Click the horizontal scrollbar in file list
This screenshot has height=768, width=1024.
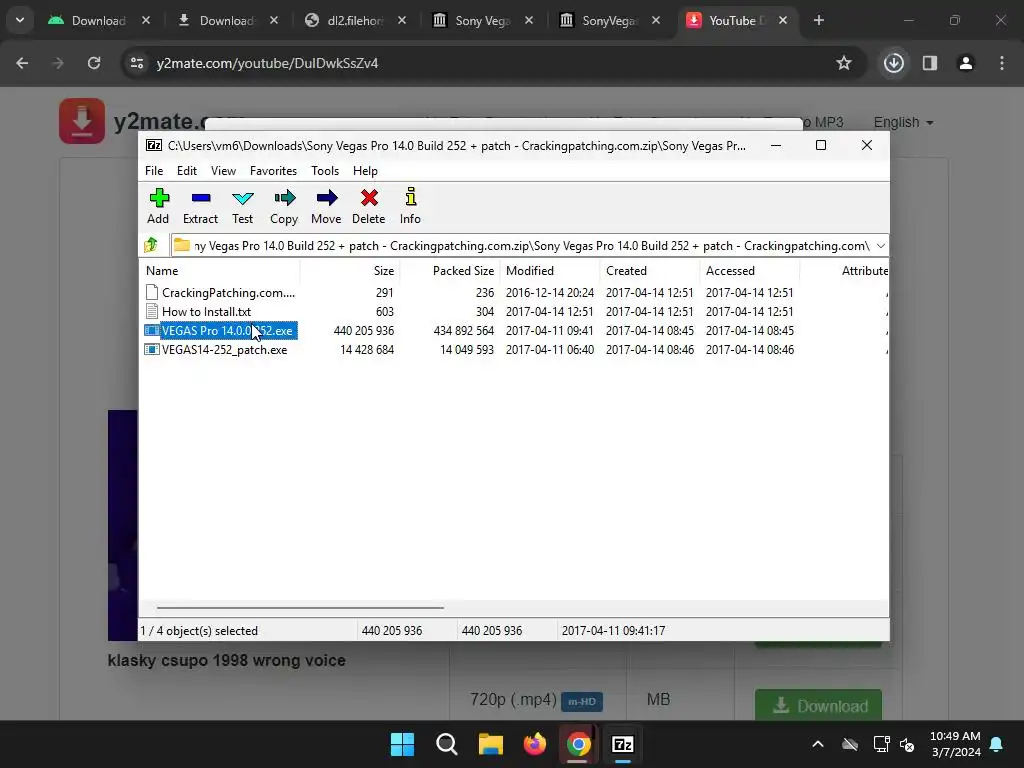[x=300, y=607]
